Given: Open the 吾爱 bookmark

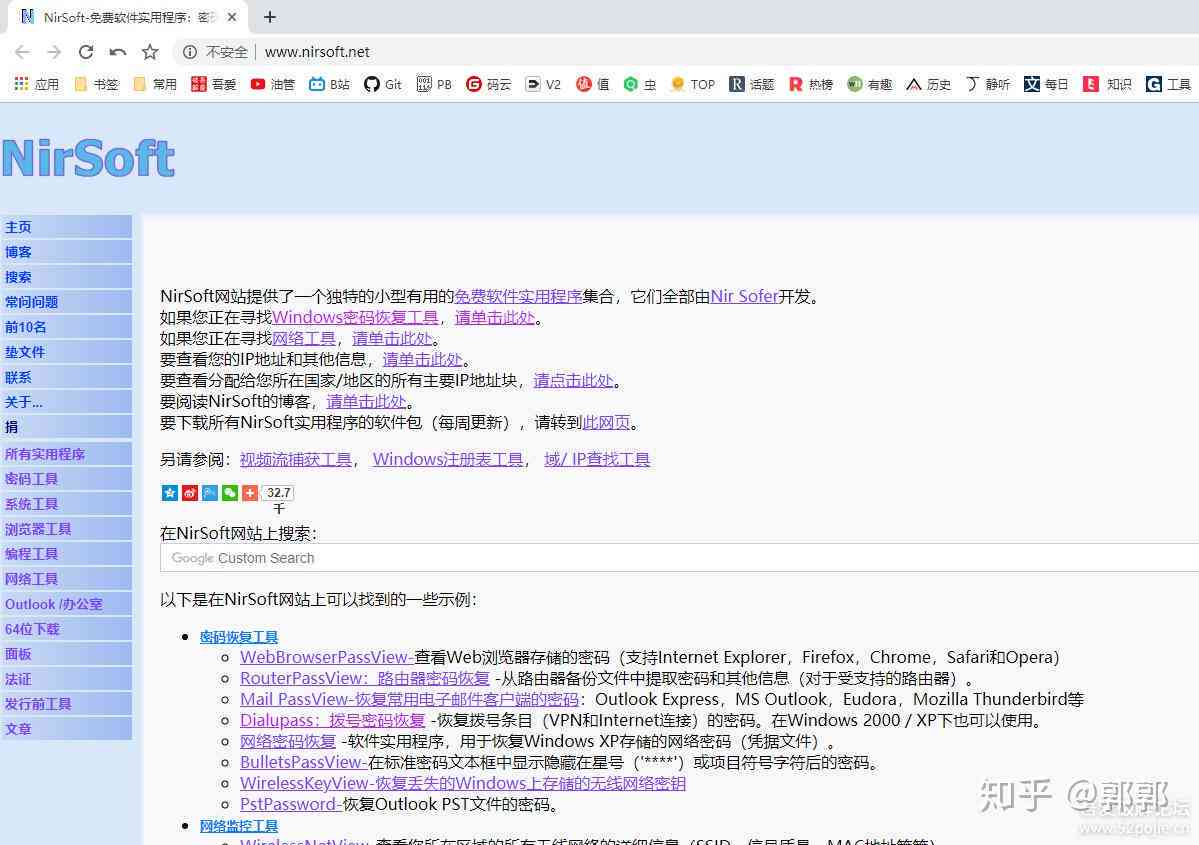Looking at the screenshot, I should tap(213, 84).
